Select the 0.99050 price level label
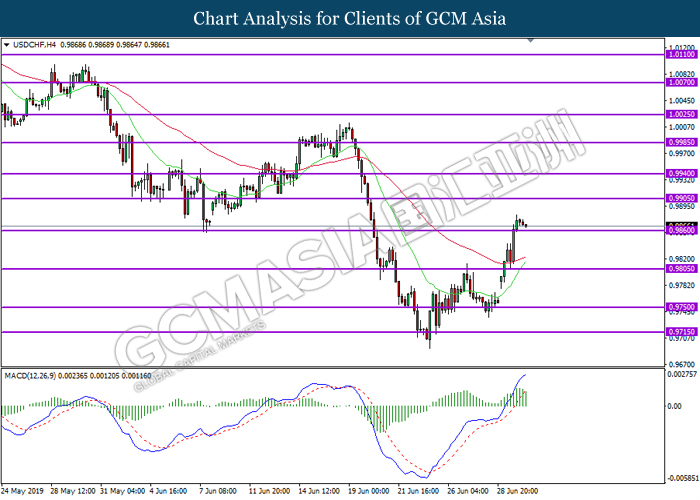The height and width of the screenshot is (500, 700). pos(681,198)
